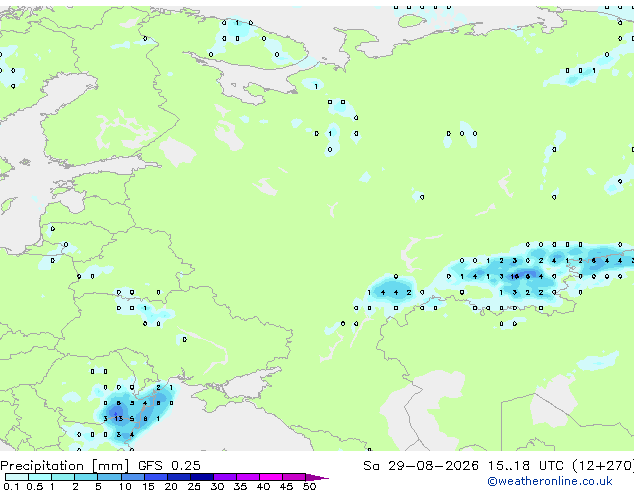This screenshot has width=634, height=490.
Task: Select the '15..18 UTC' time label
Action: click(x=525, y=466)
